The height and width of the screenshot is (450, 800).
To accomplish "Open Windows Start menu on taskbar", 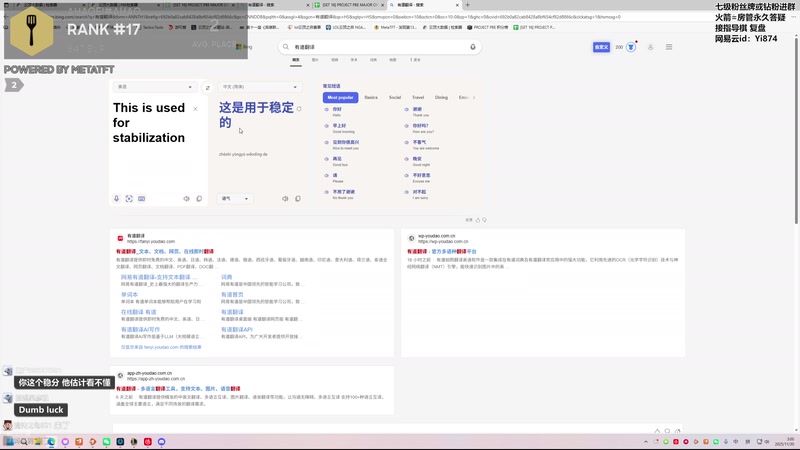I will (9, 442).
